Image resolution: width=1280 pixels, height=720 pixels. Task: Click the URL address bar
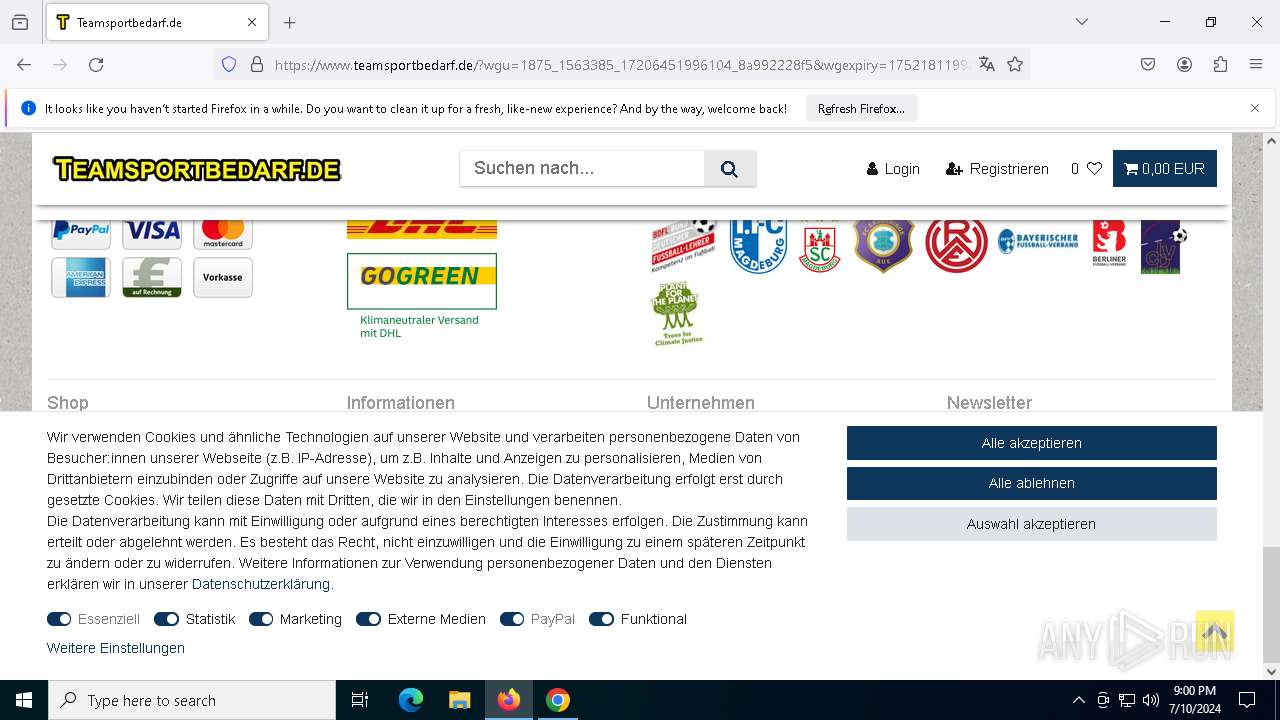(x=620, y=65)
